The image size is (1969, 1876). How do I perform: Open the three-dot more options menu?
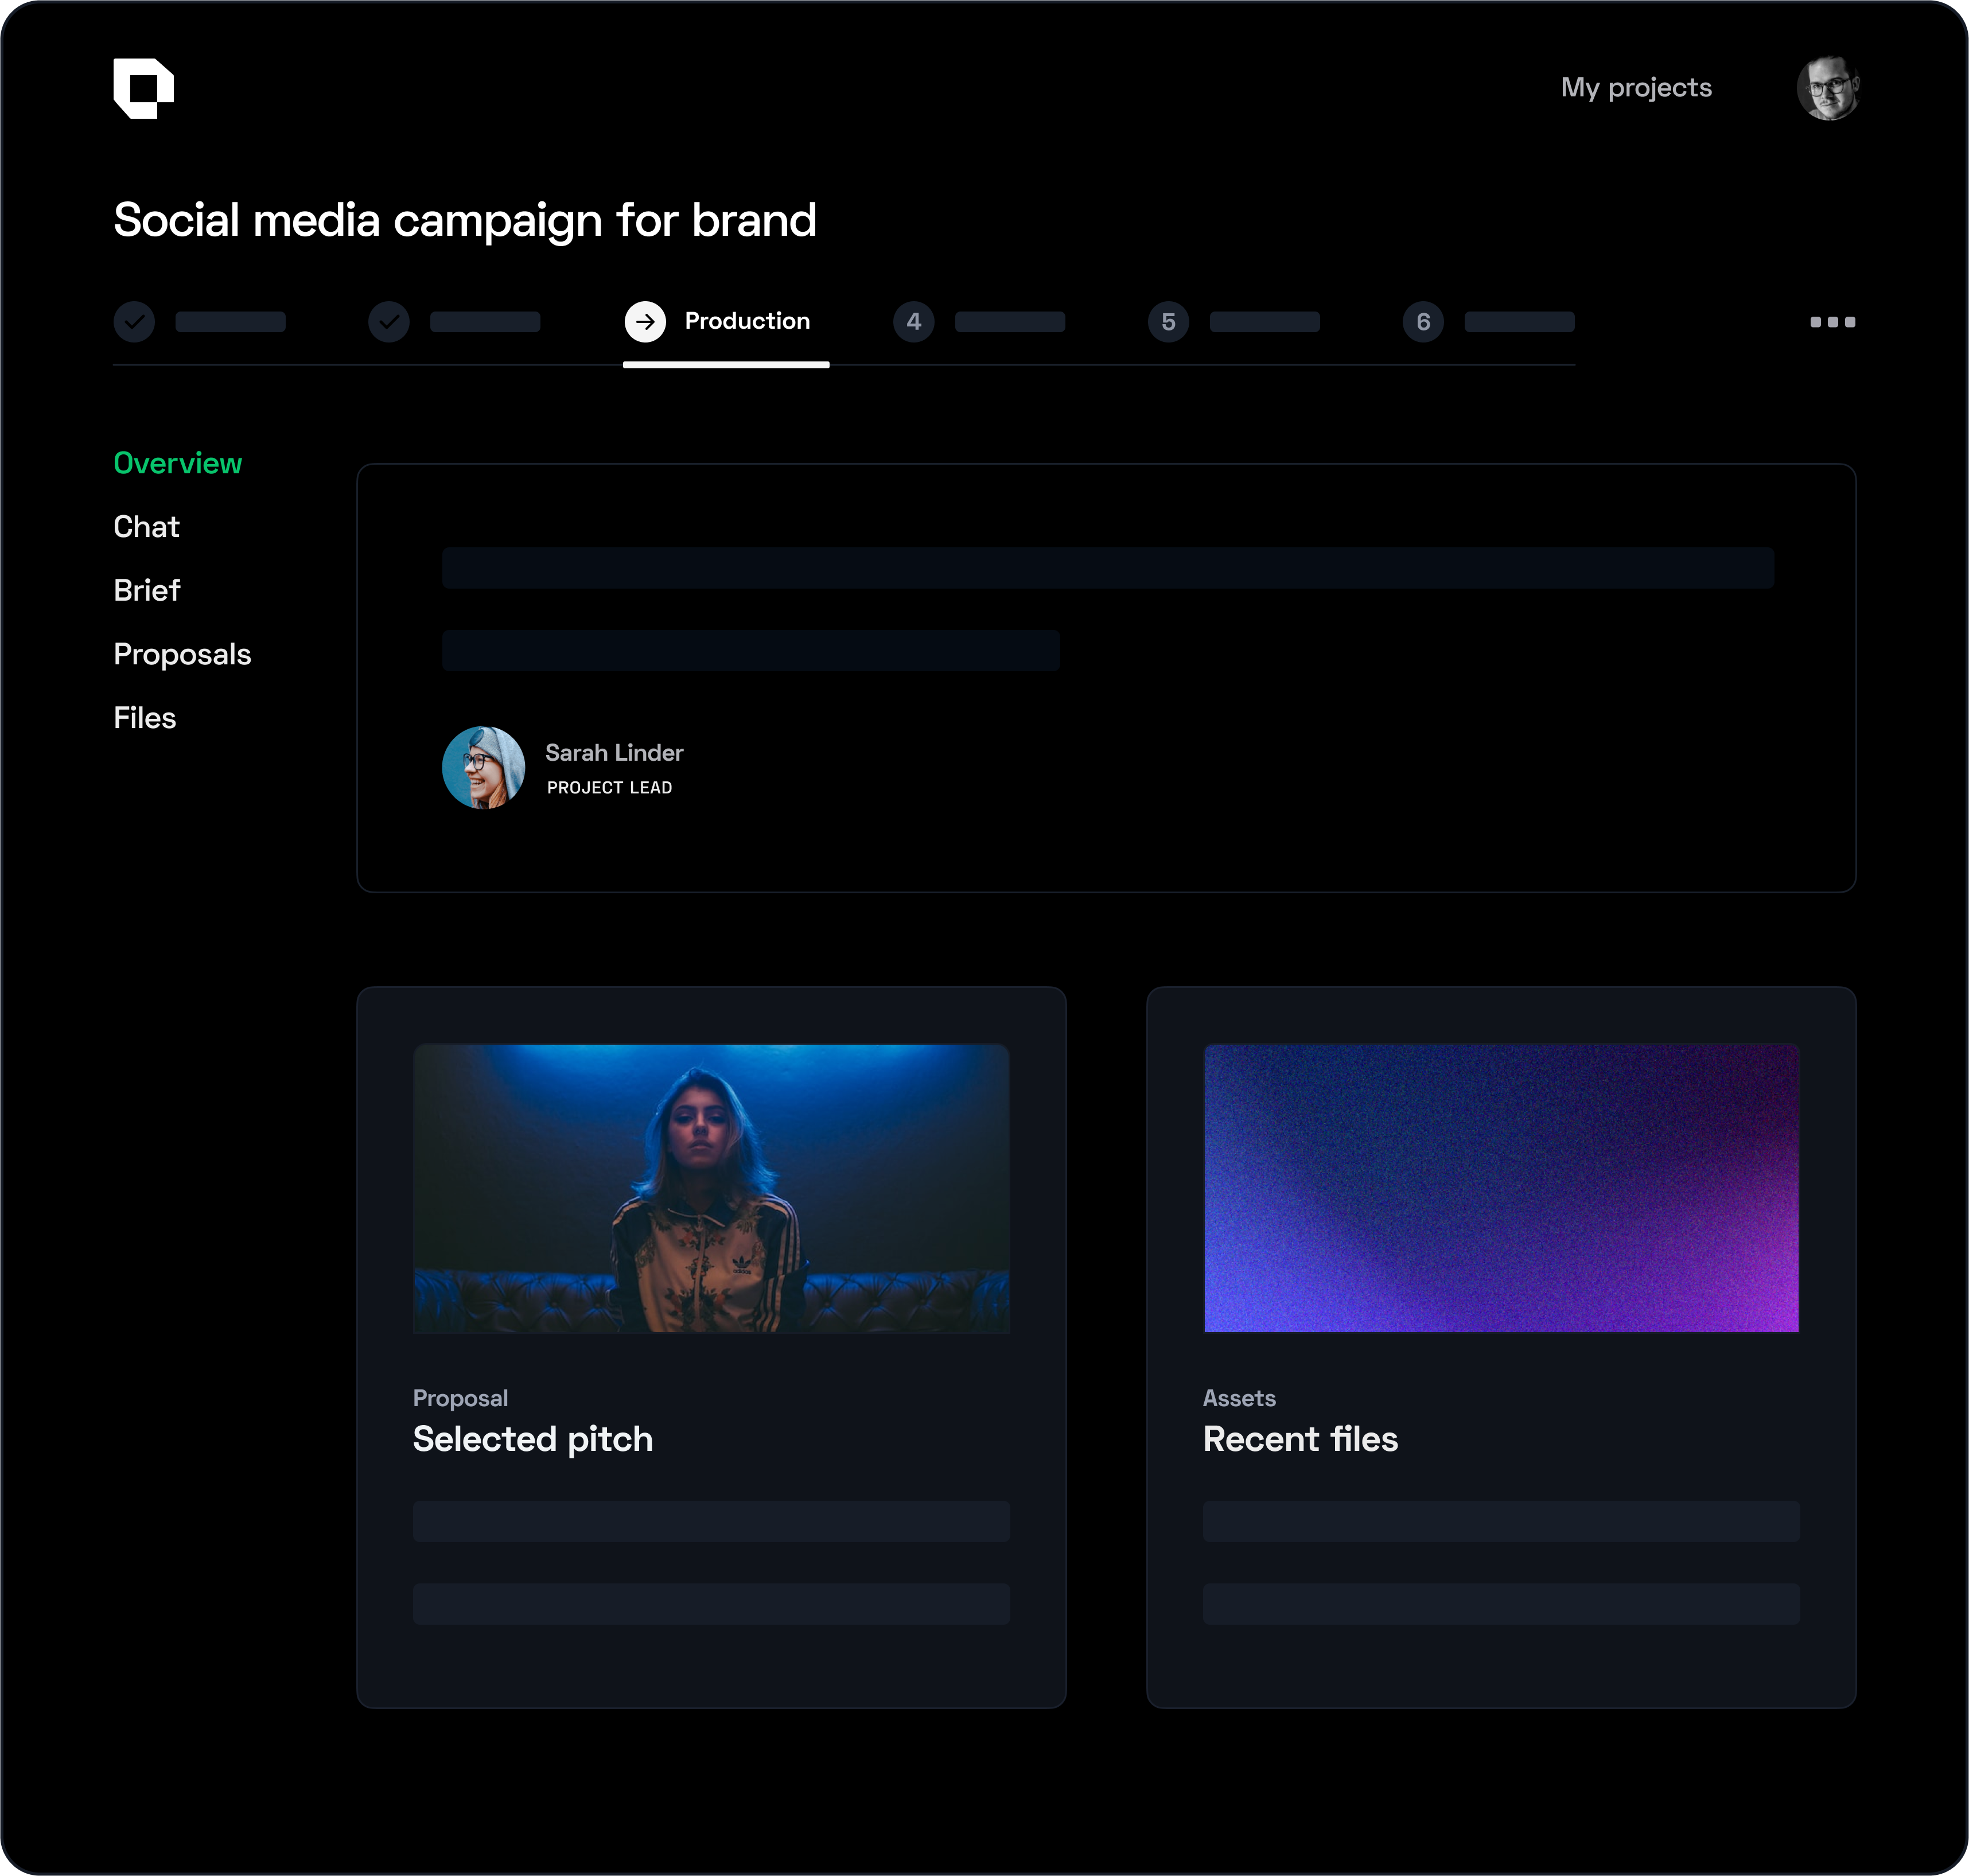pos(1832,322)
